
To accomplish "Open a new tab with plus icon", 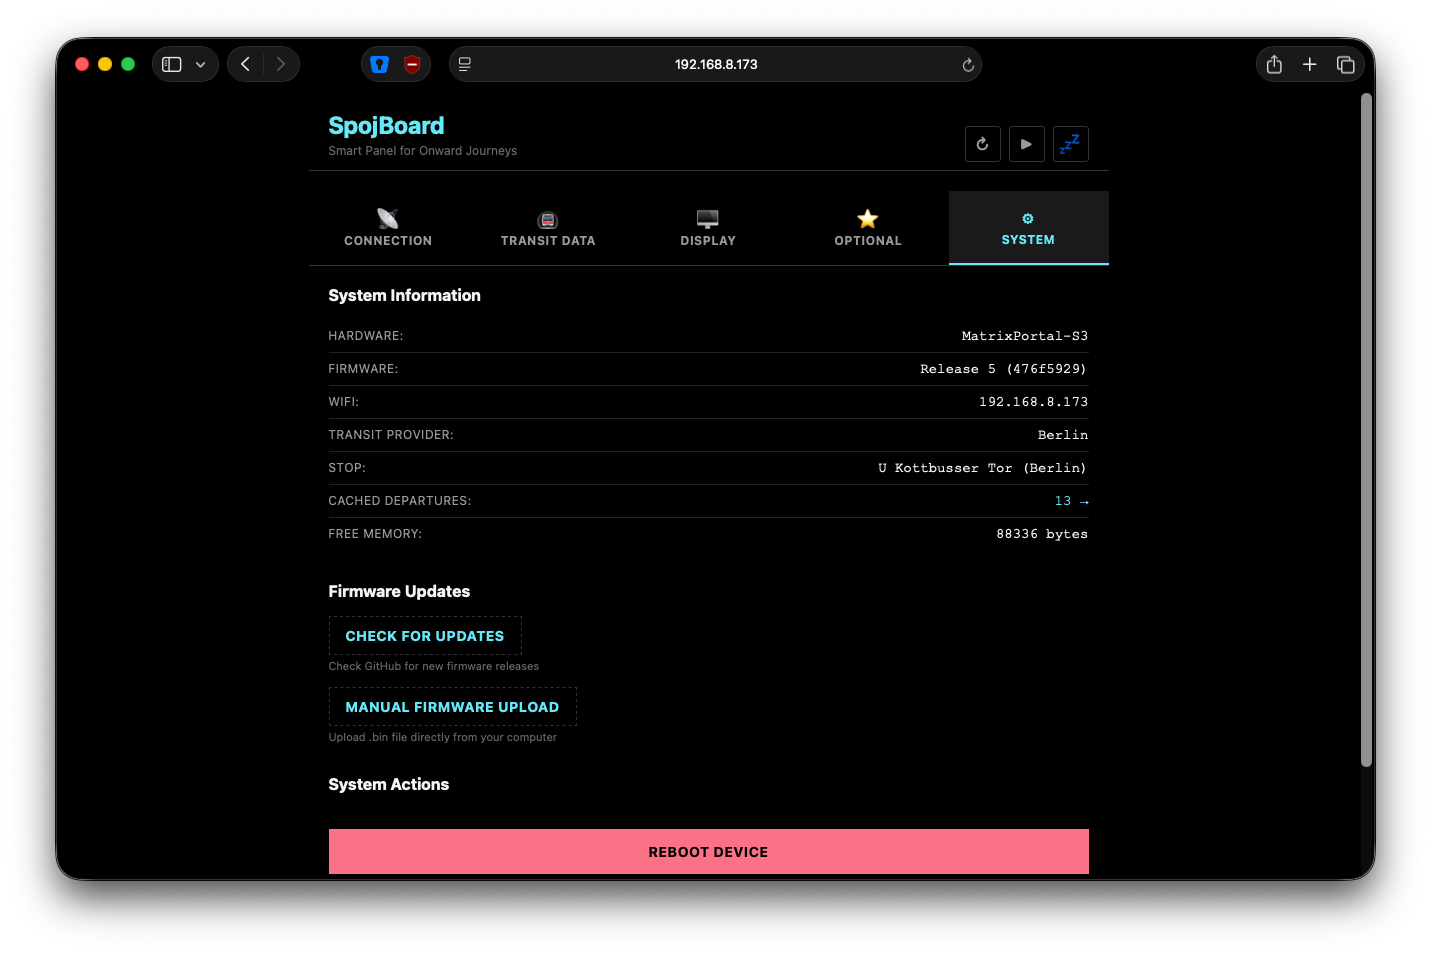I will point(1309,64).
